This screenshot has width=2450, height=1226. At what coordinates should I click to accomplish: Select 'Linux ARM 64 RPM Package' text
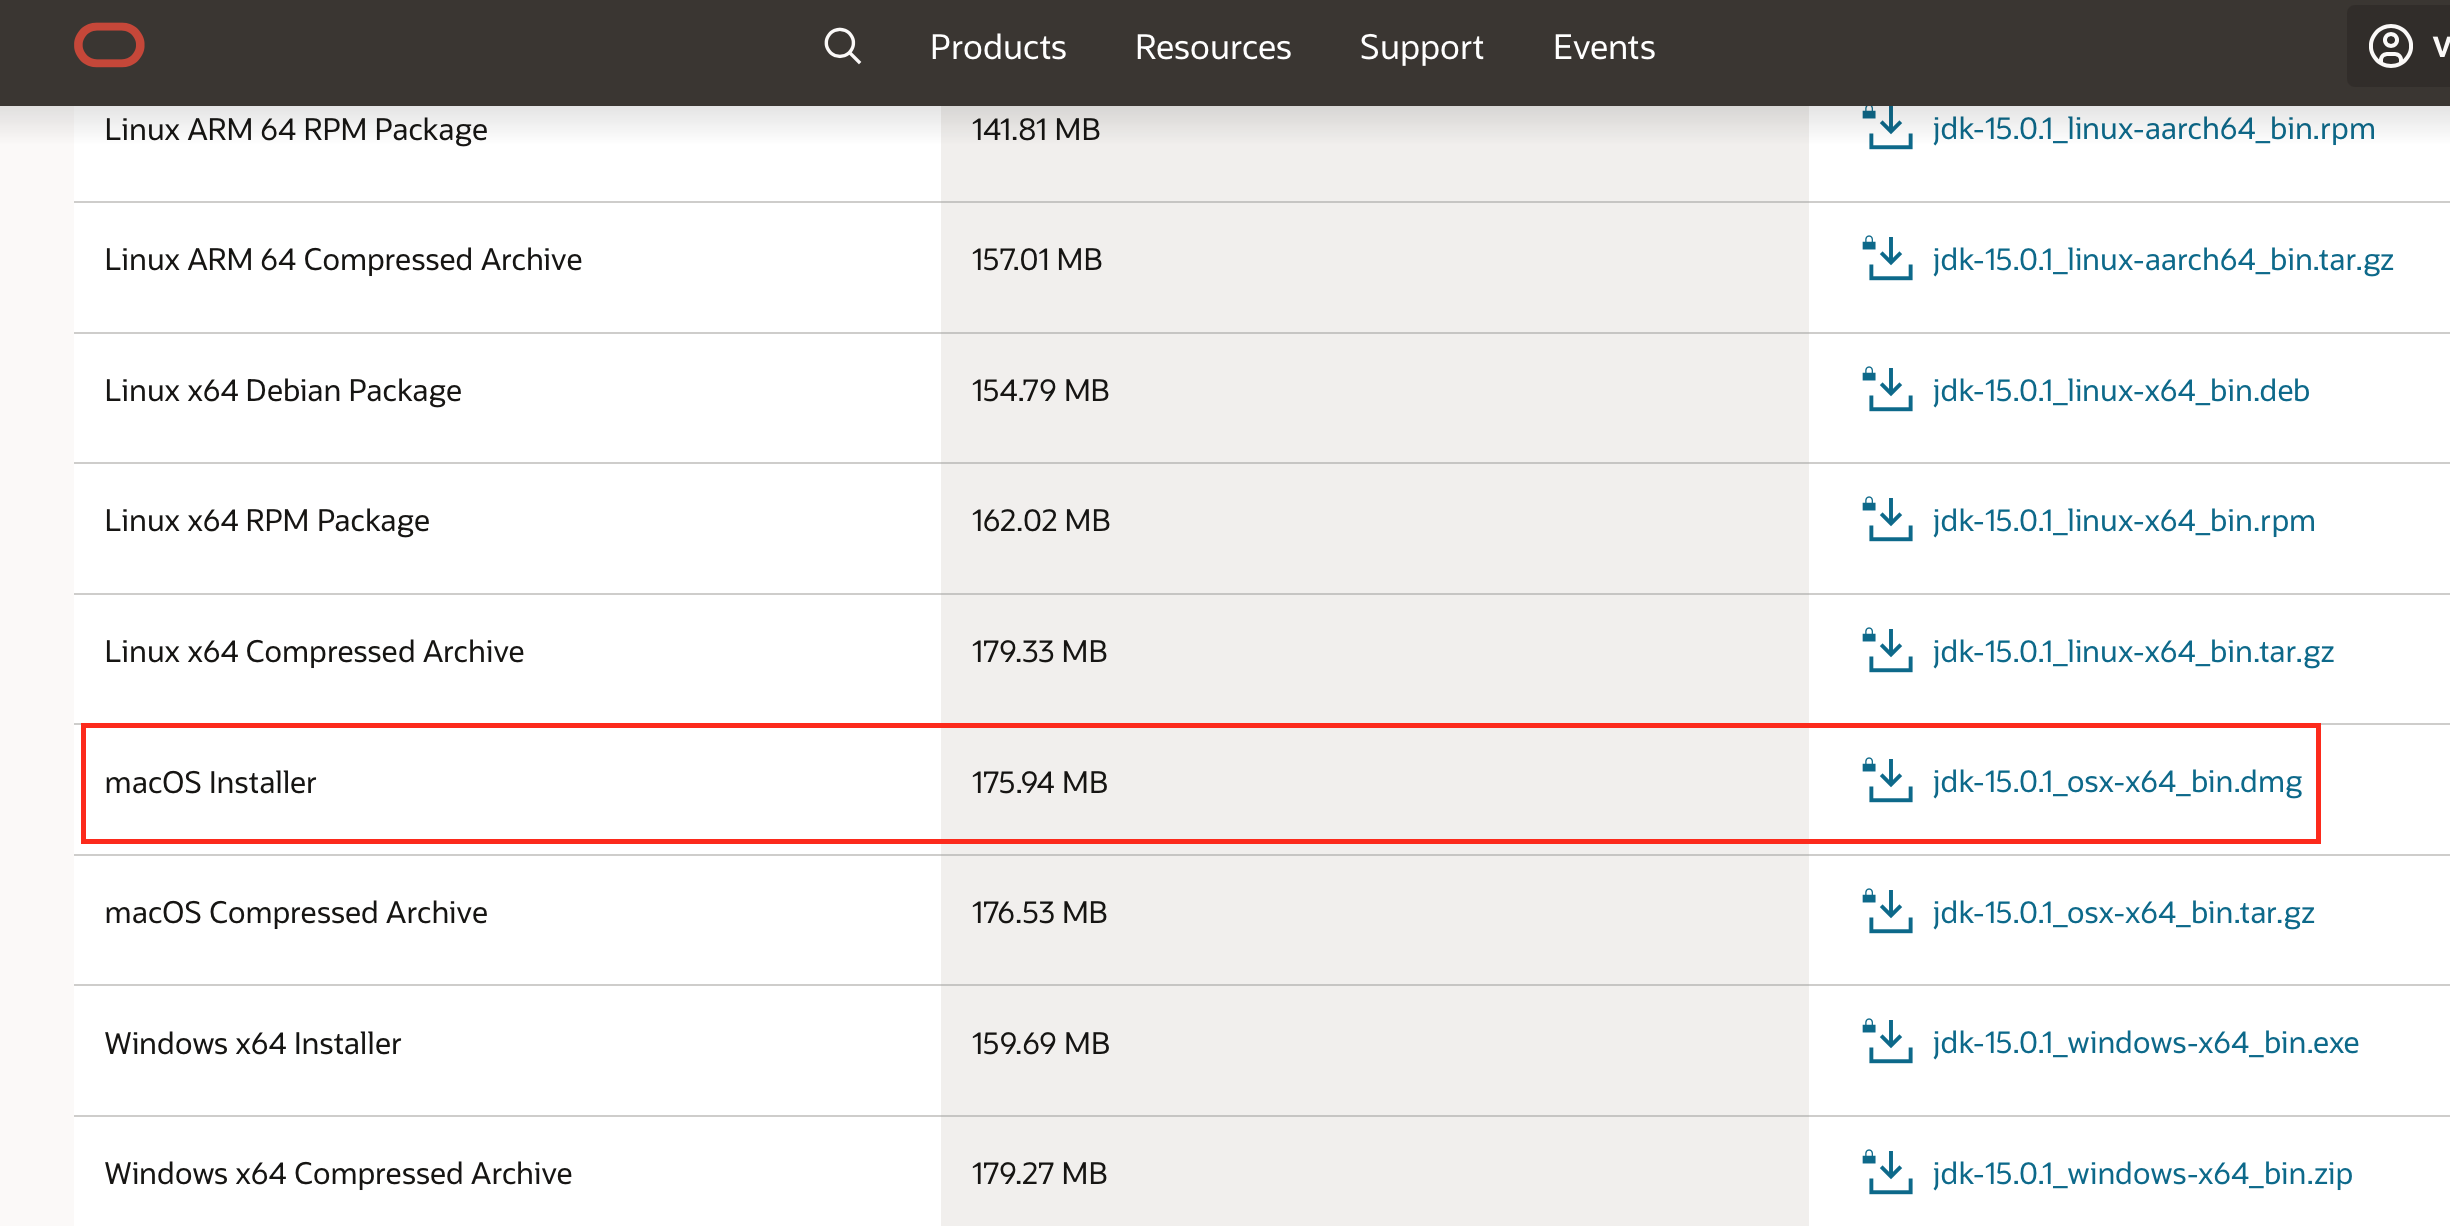[296, 130]
